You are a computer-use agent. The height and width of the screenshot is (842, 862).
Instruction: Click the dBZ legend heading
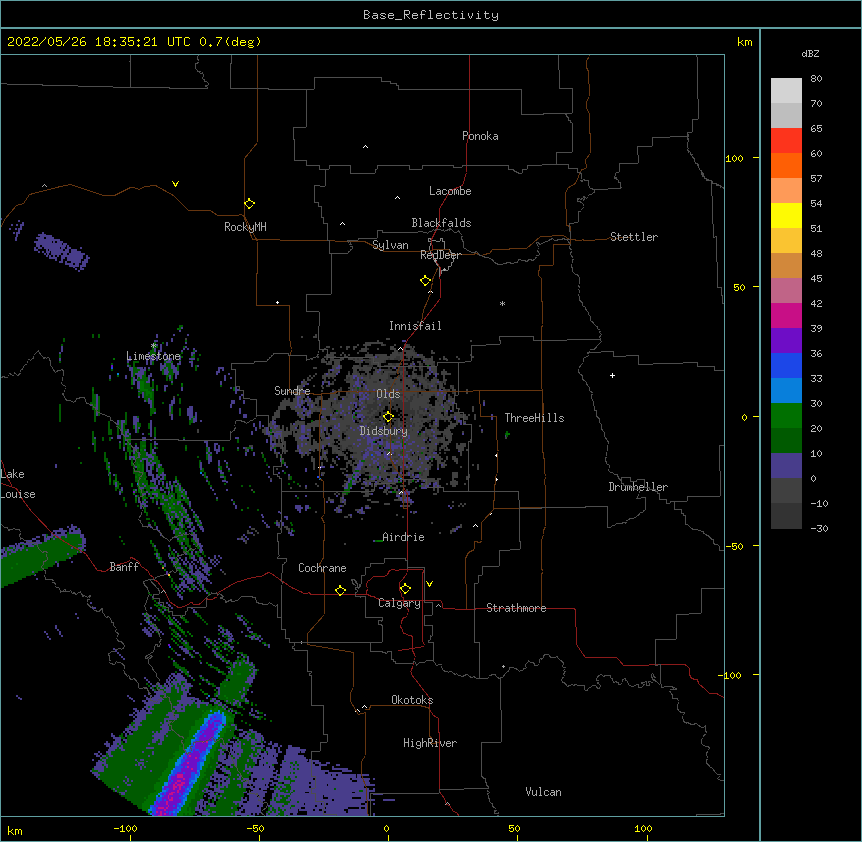click(x=810, y=53)
